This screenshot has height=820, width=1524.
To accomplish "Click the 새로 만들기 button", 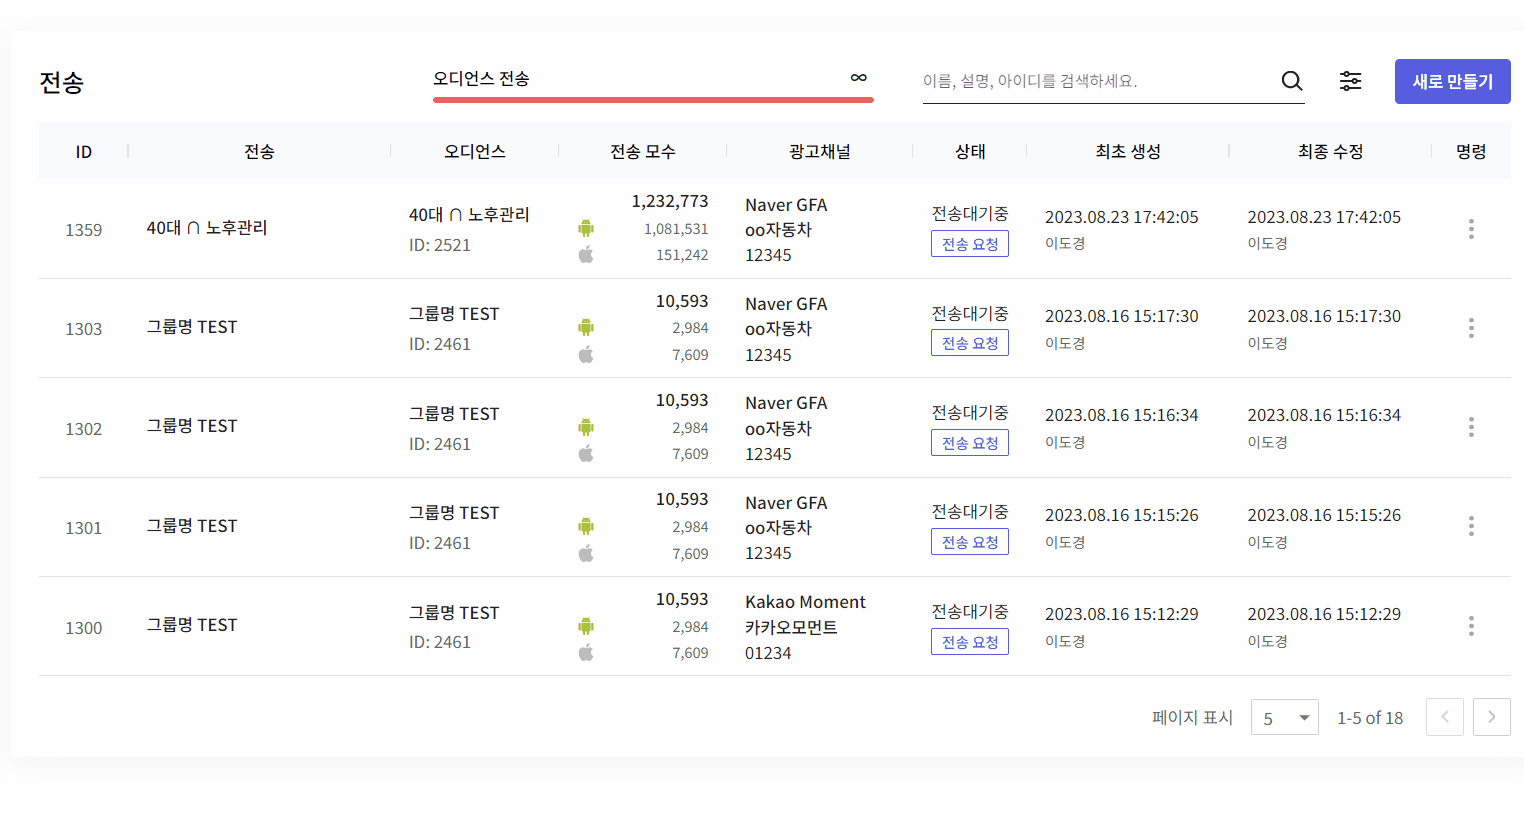I will coord(1452,82).
